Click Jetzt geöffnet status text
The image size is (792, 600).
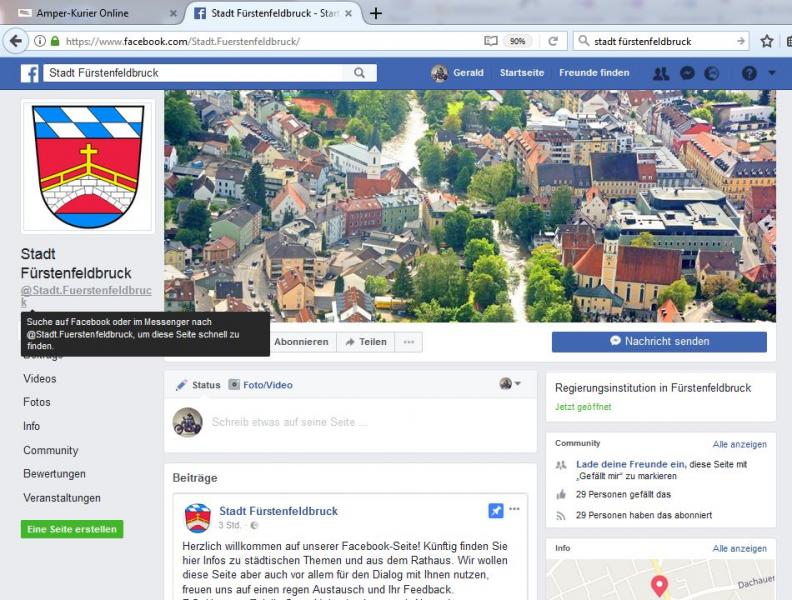point(583,407)
